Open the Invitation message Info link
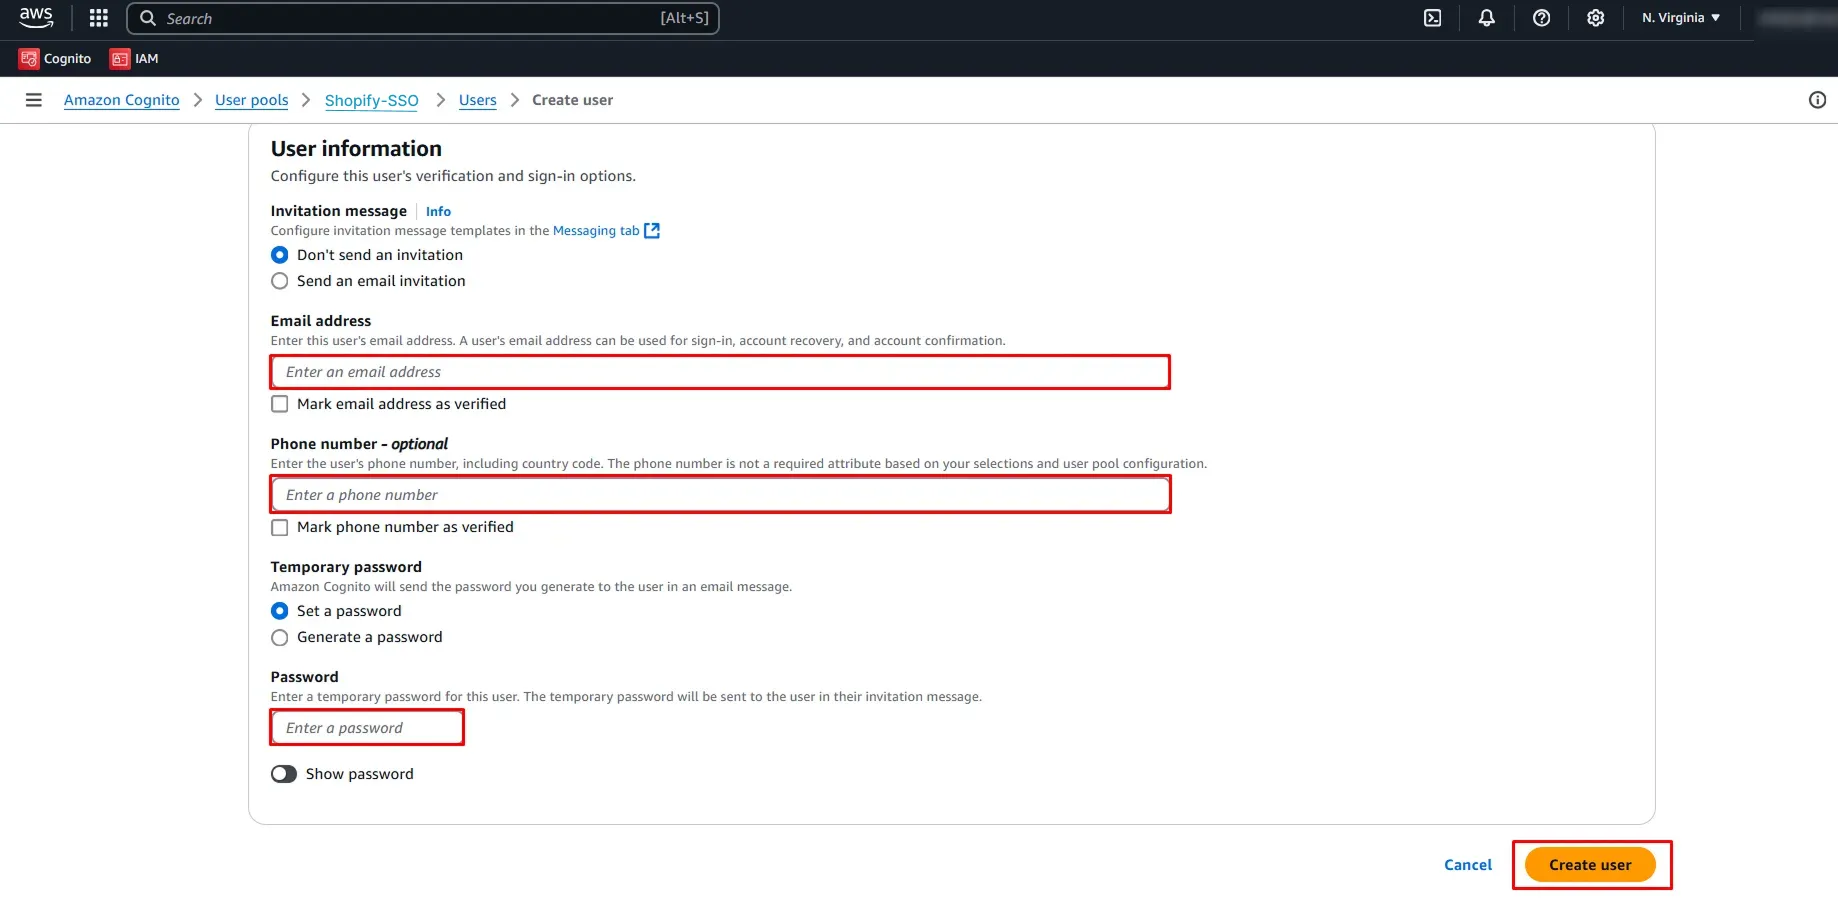The image size is (1838, 898). tap(438, 211)
